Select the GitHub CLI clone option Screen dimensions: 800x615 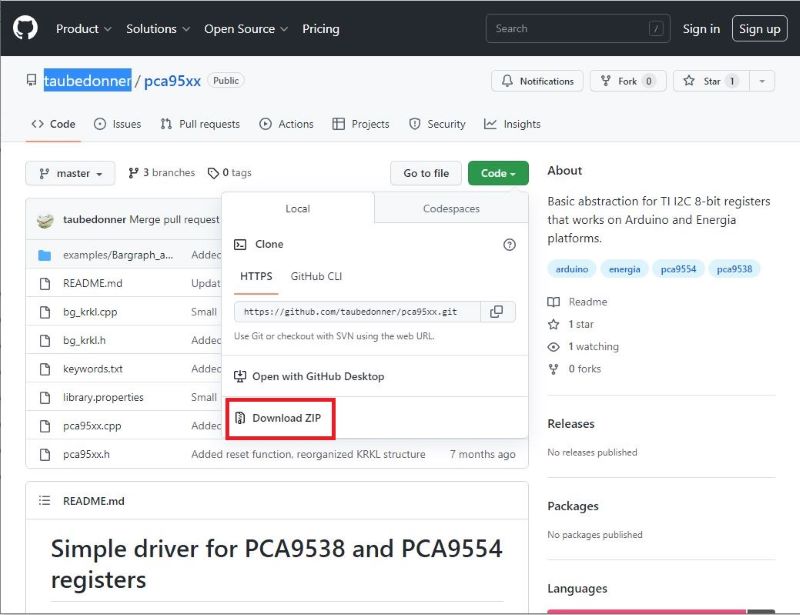pos(316,277)
